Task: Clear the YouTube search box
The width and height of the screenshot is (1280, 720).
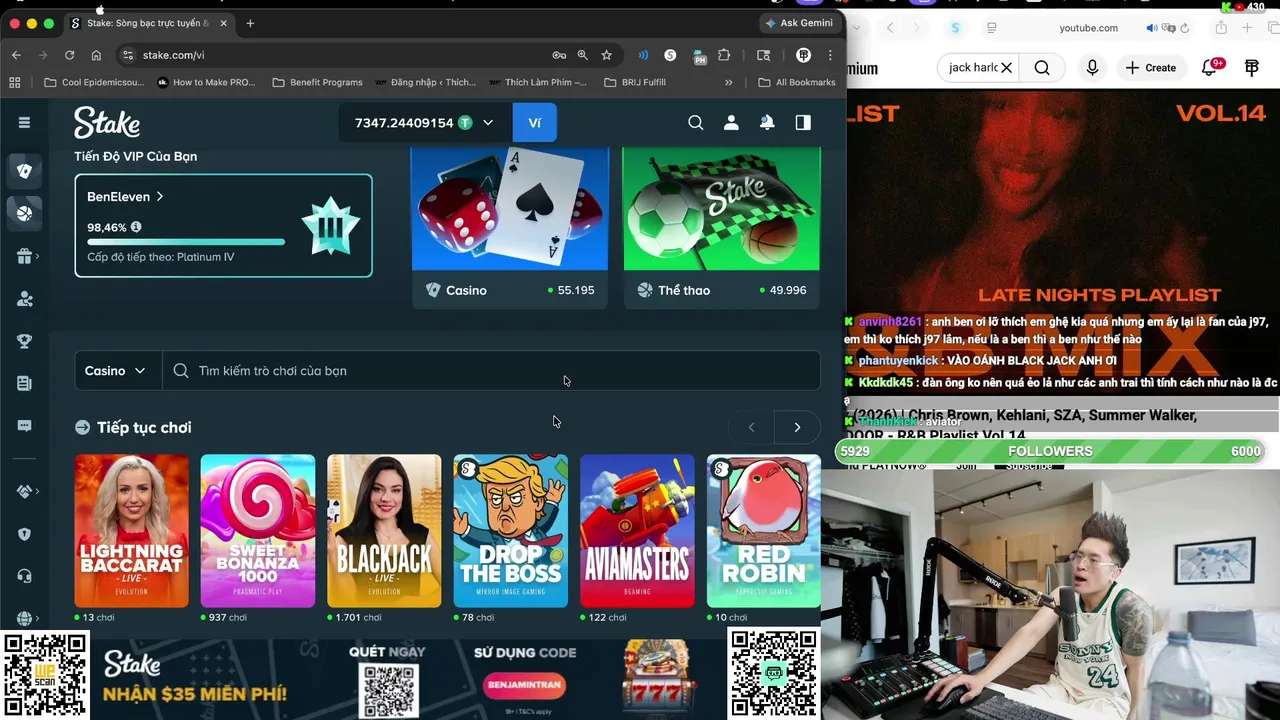Action: [x=1007, y=67]
